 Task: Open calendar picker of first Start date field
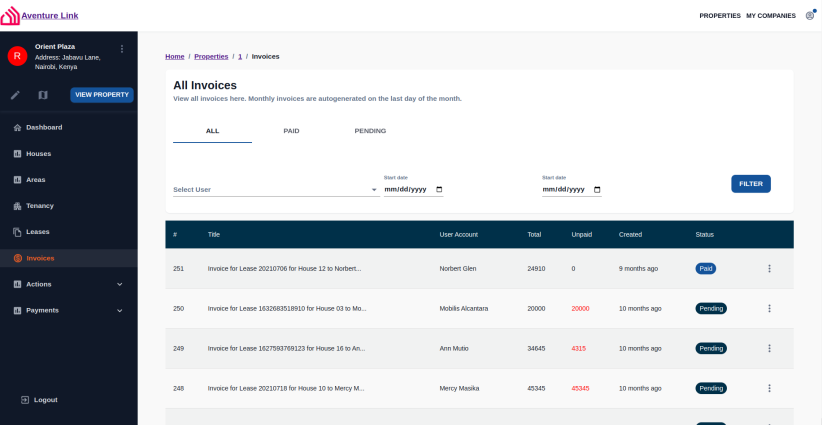pyautogui.click(x=439, y=190)
